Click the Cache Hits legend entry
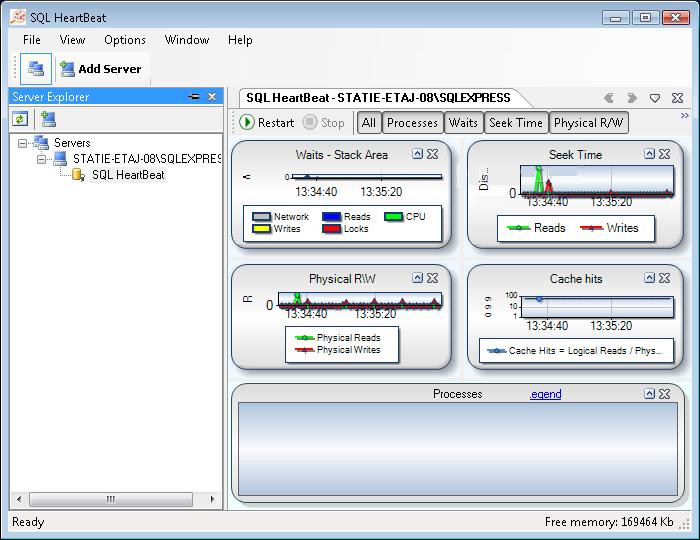The width and height of the screenshot is (700, 540). point(574,351)
